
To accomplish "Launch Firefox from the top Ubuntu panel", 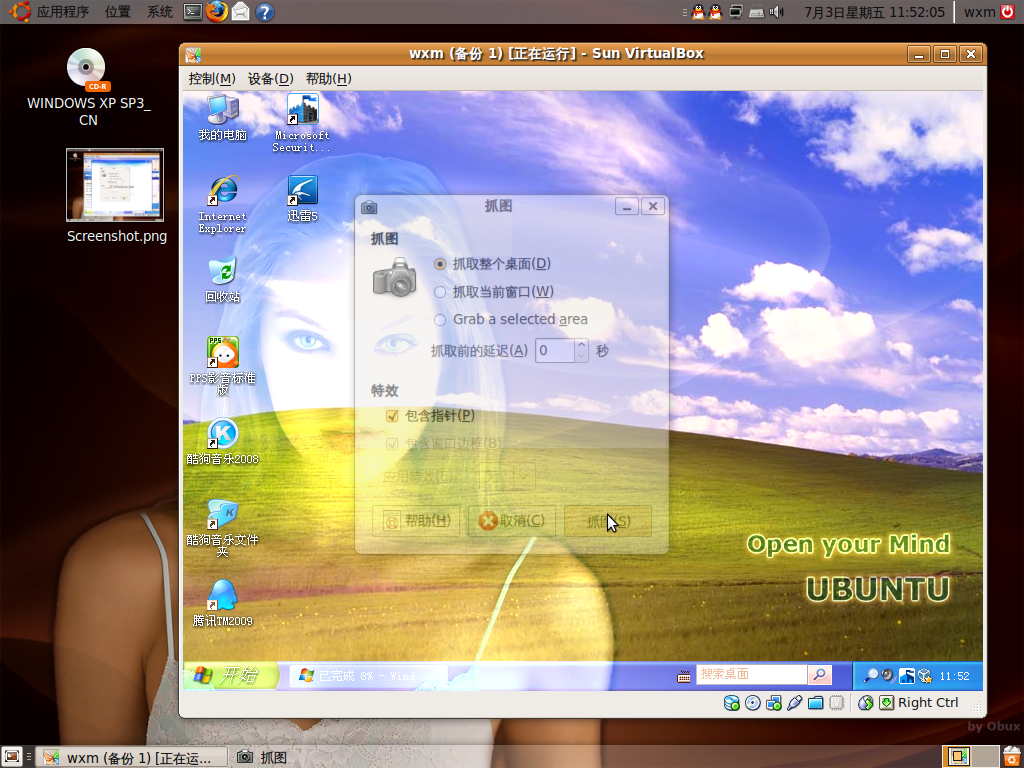I will click(217, 12).
